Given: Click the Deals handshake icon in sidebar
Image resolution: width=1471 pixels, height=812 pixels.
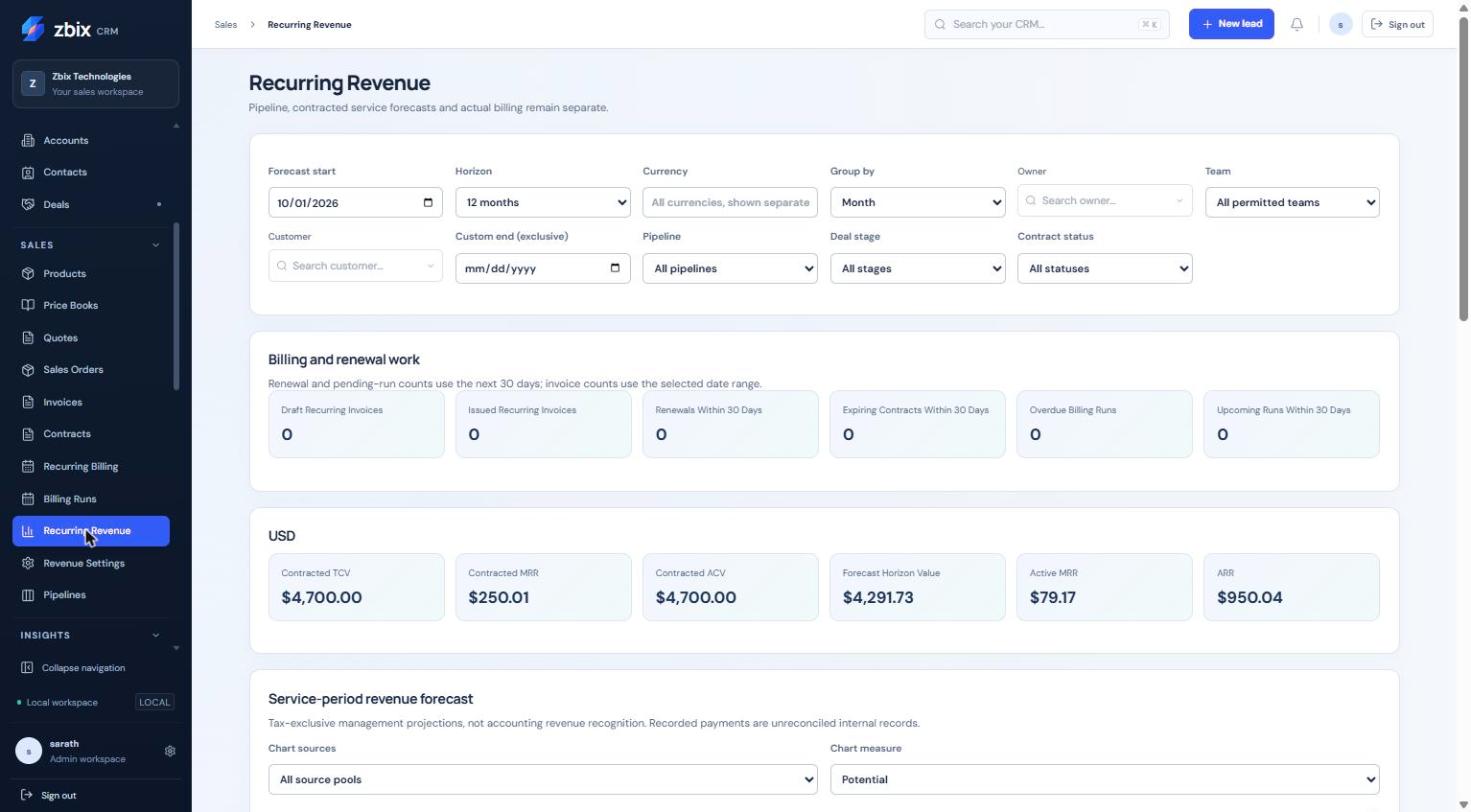Looking at the screenshot, I should point(28,204).
